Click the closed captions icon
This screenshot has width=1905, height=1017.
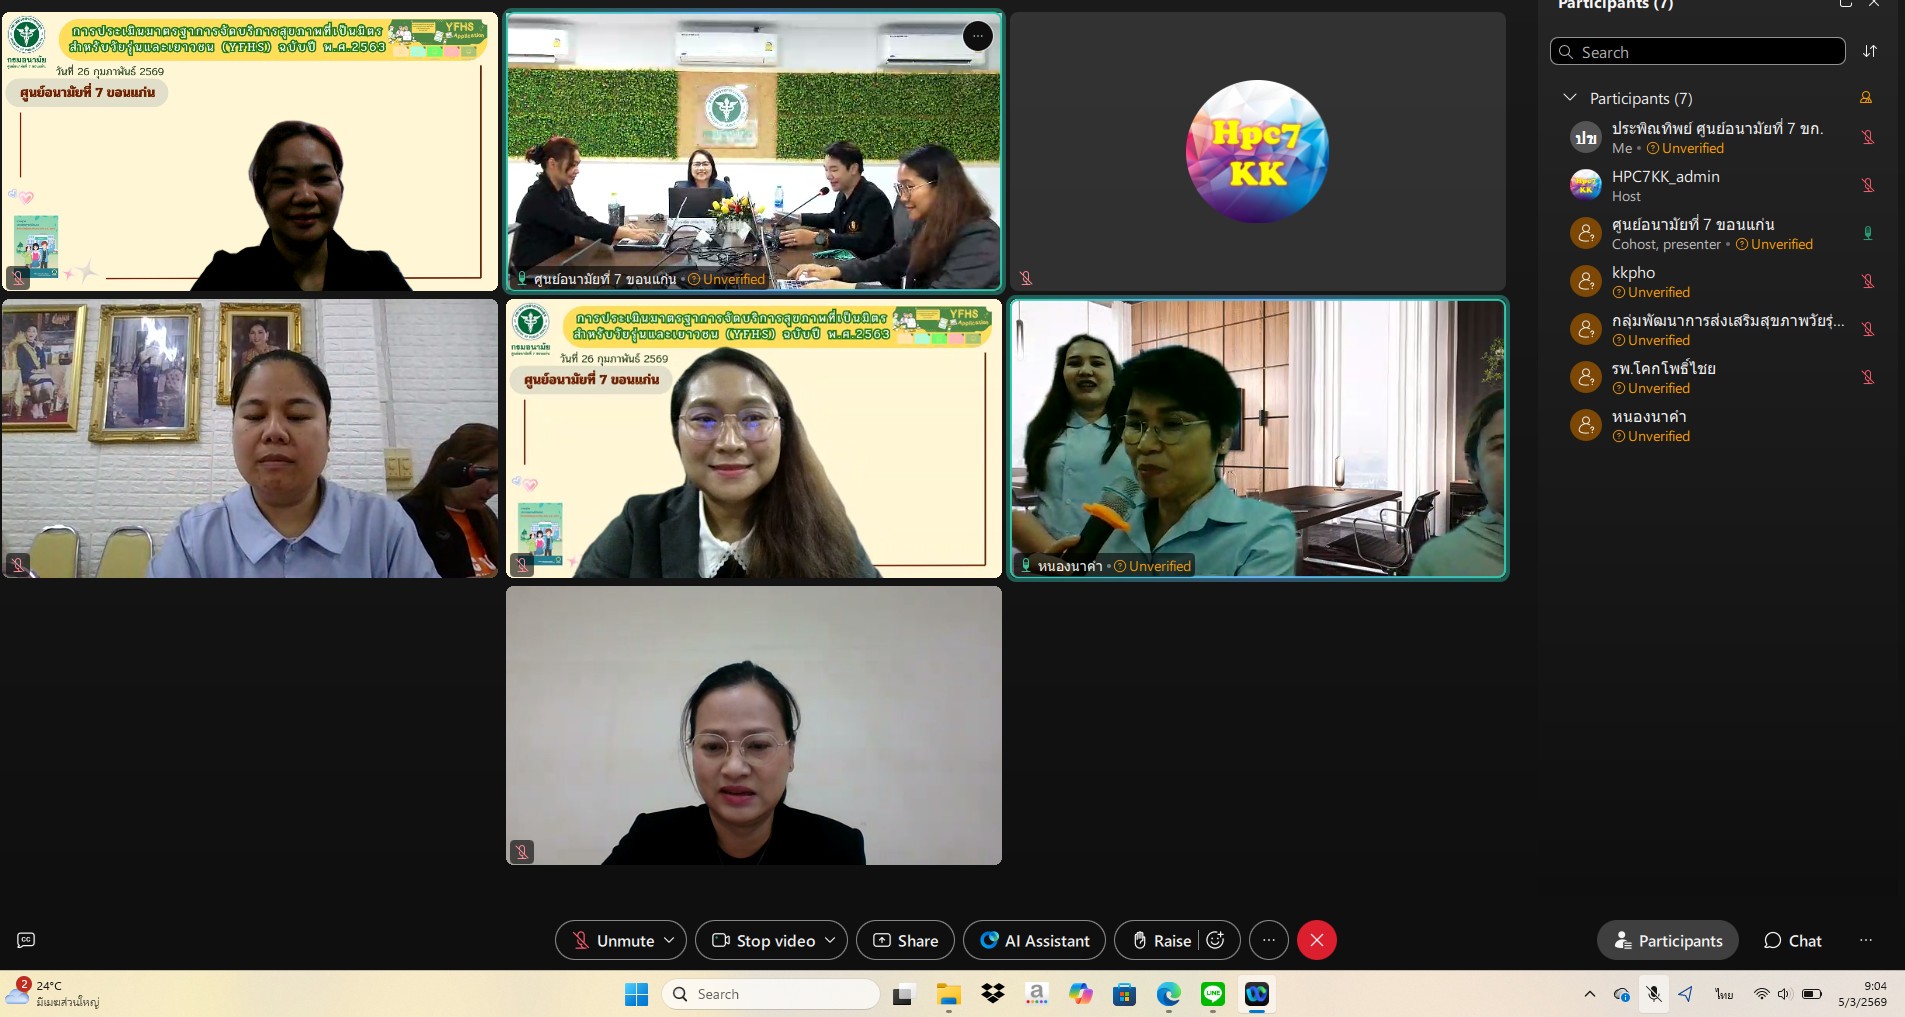[x=26, y=940]
